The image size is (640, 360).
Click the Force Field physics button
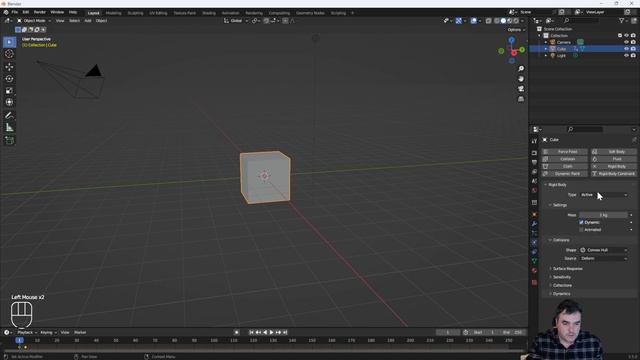565,151
